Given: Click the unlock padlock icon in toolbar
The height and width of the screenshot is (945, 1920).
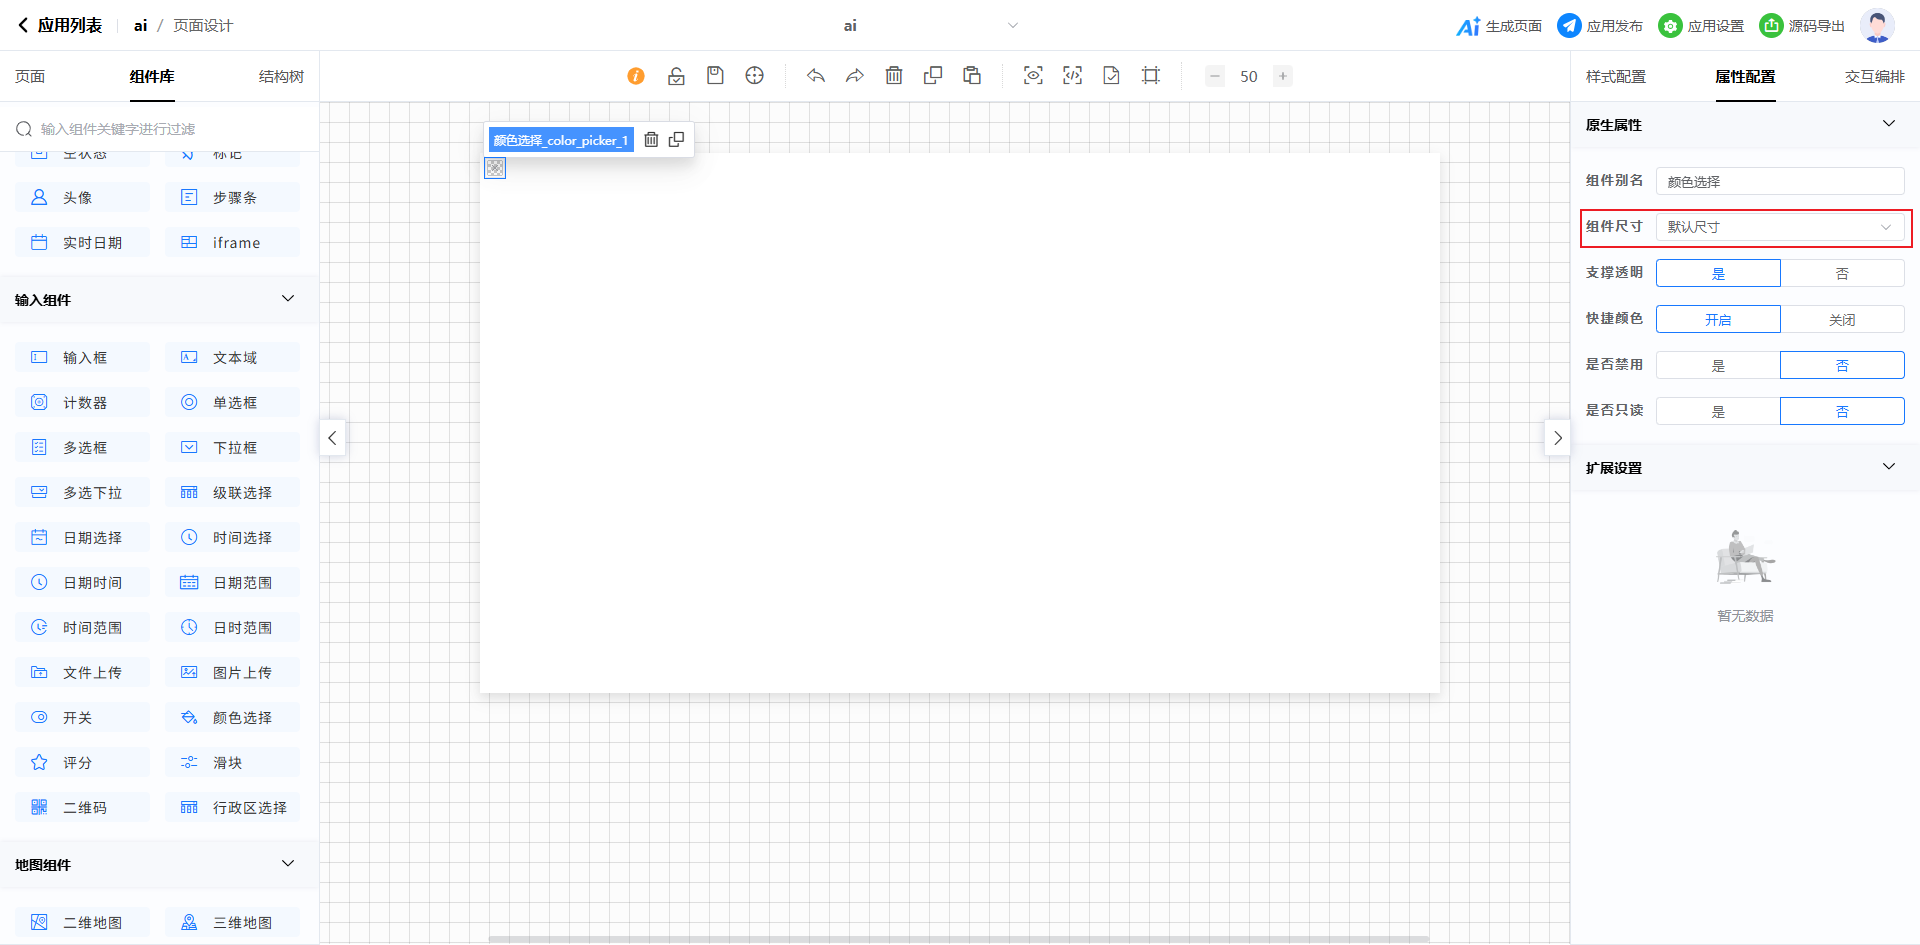Looking at the screenshot, I should click(x=676, y=76).
